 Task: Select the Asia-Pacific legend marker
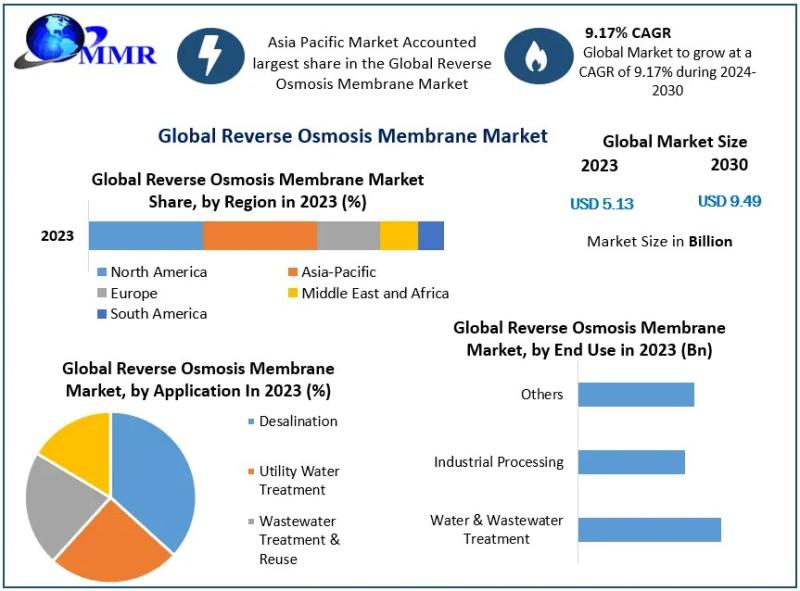click(x=292, y=272)
